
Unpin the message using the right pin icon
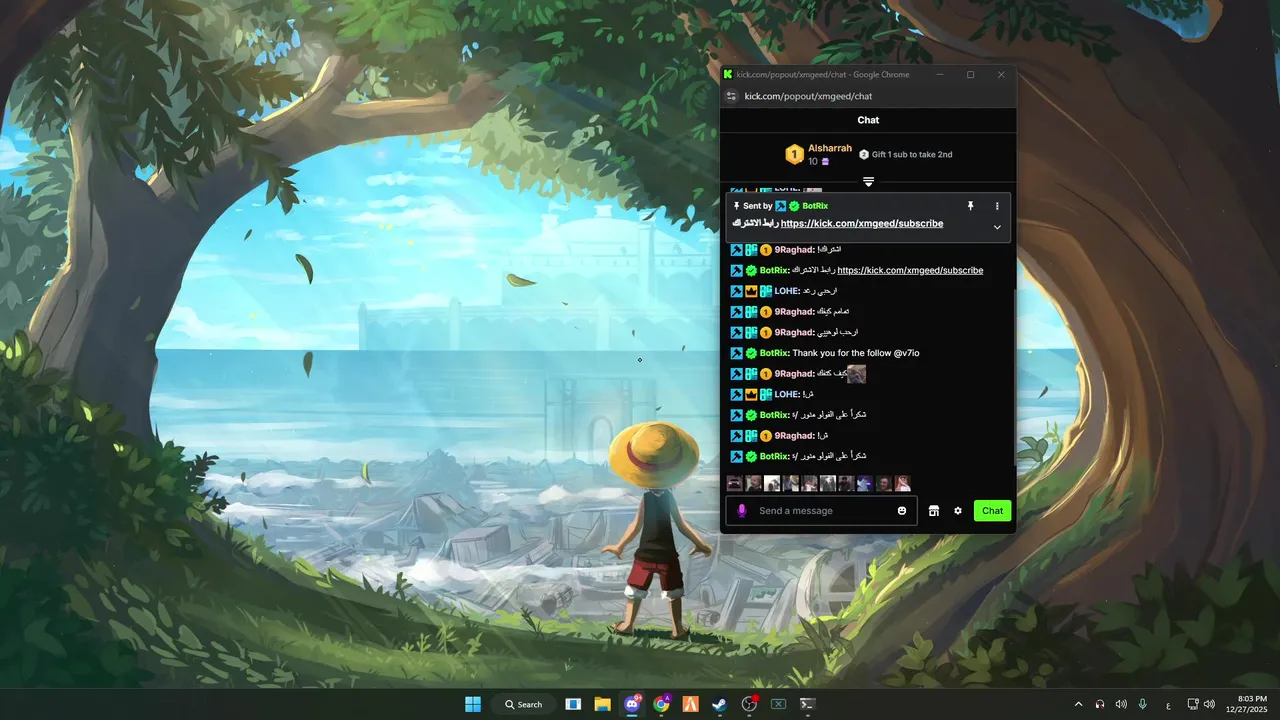(970, 205)
